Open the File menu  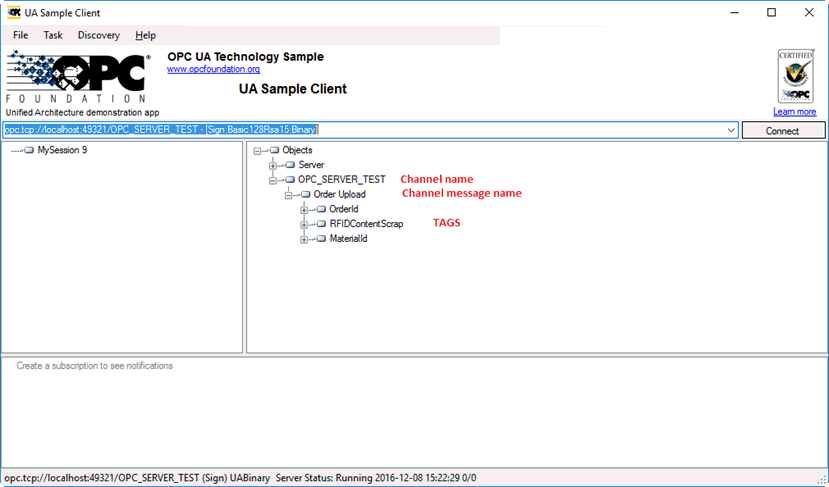tap(21, 35)
